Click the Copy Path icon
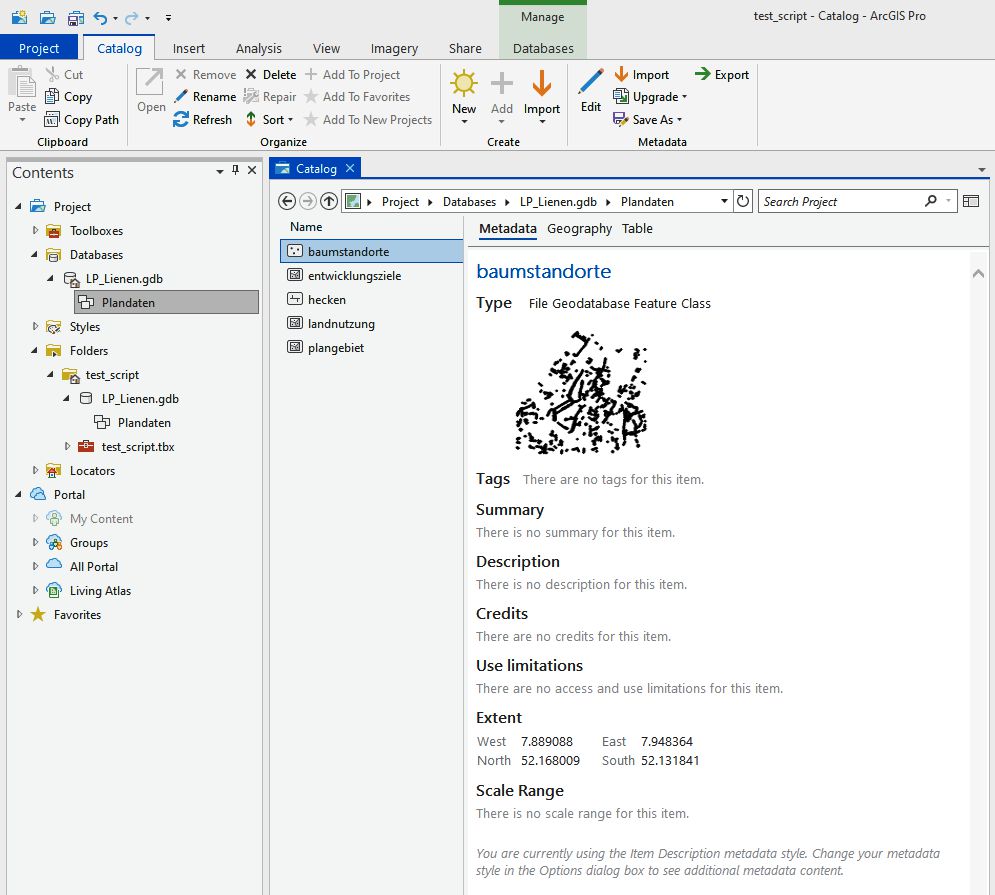 pos(53,120)
